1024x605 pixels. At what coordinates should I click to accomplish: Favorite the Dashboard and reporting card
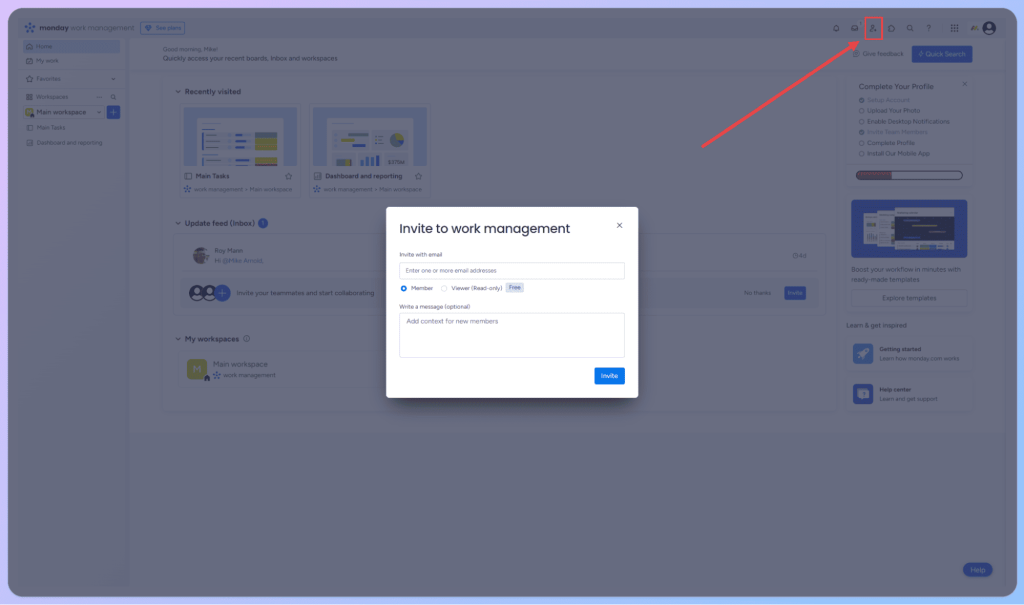[x=419, y=176]
